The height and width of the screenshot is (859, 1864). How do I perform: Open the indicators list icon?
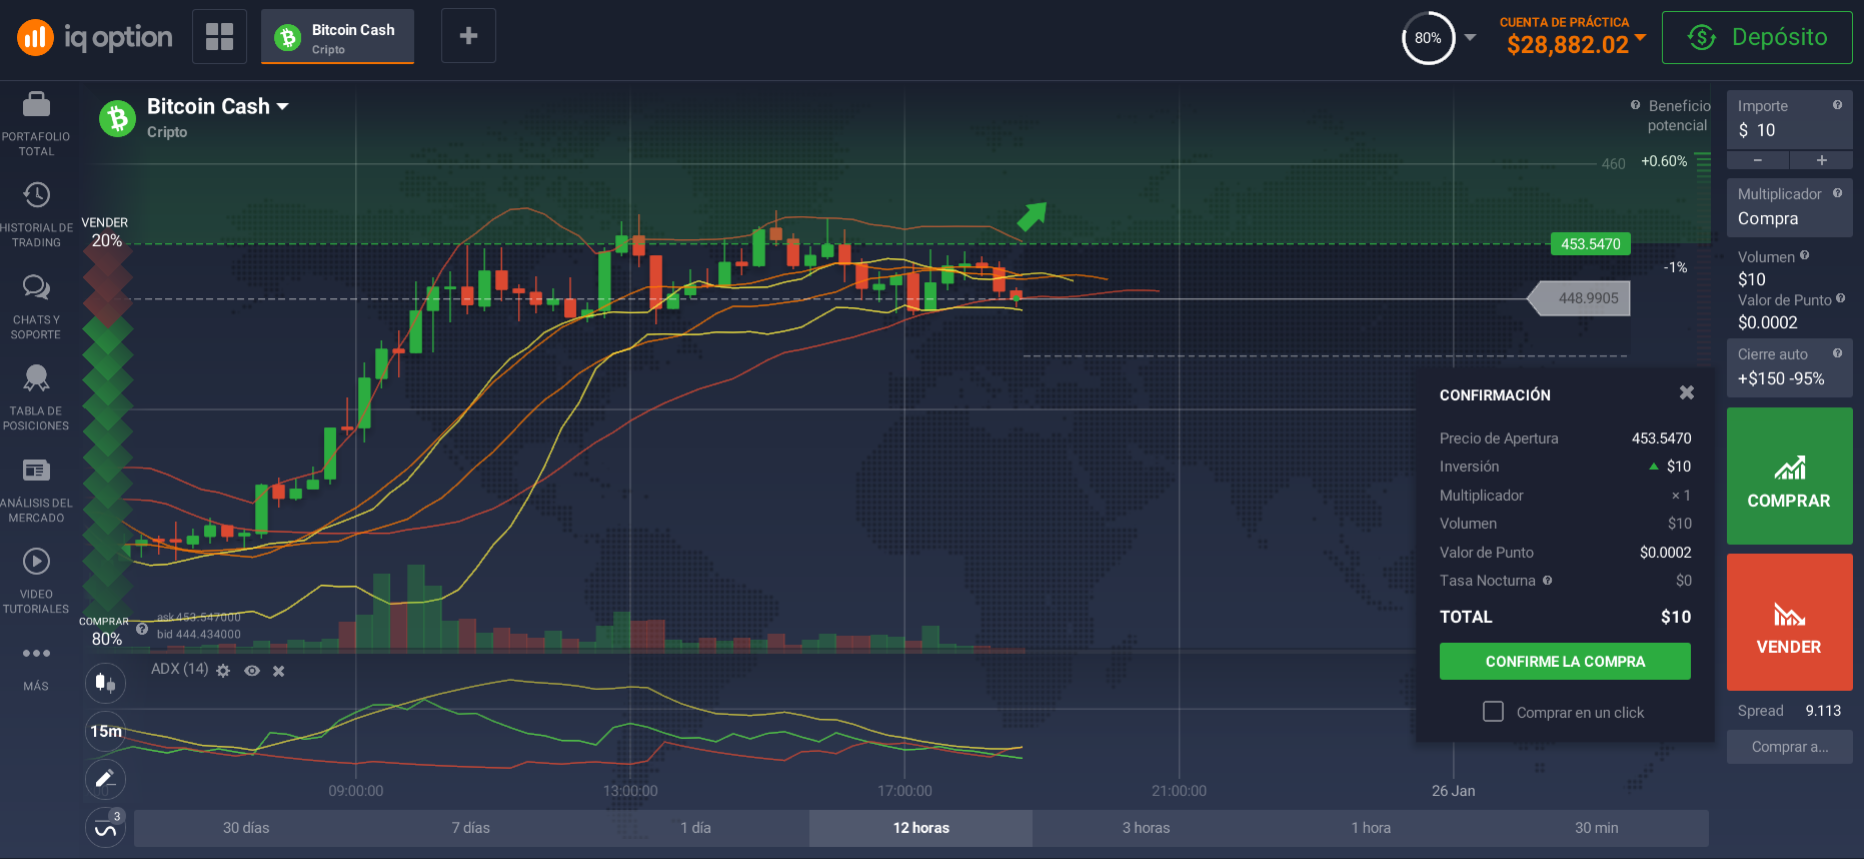pyautogui.click(x=105, y=828)
